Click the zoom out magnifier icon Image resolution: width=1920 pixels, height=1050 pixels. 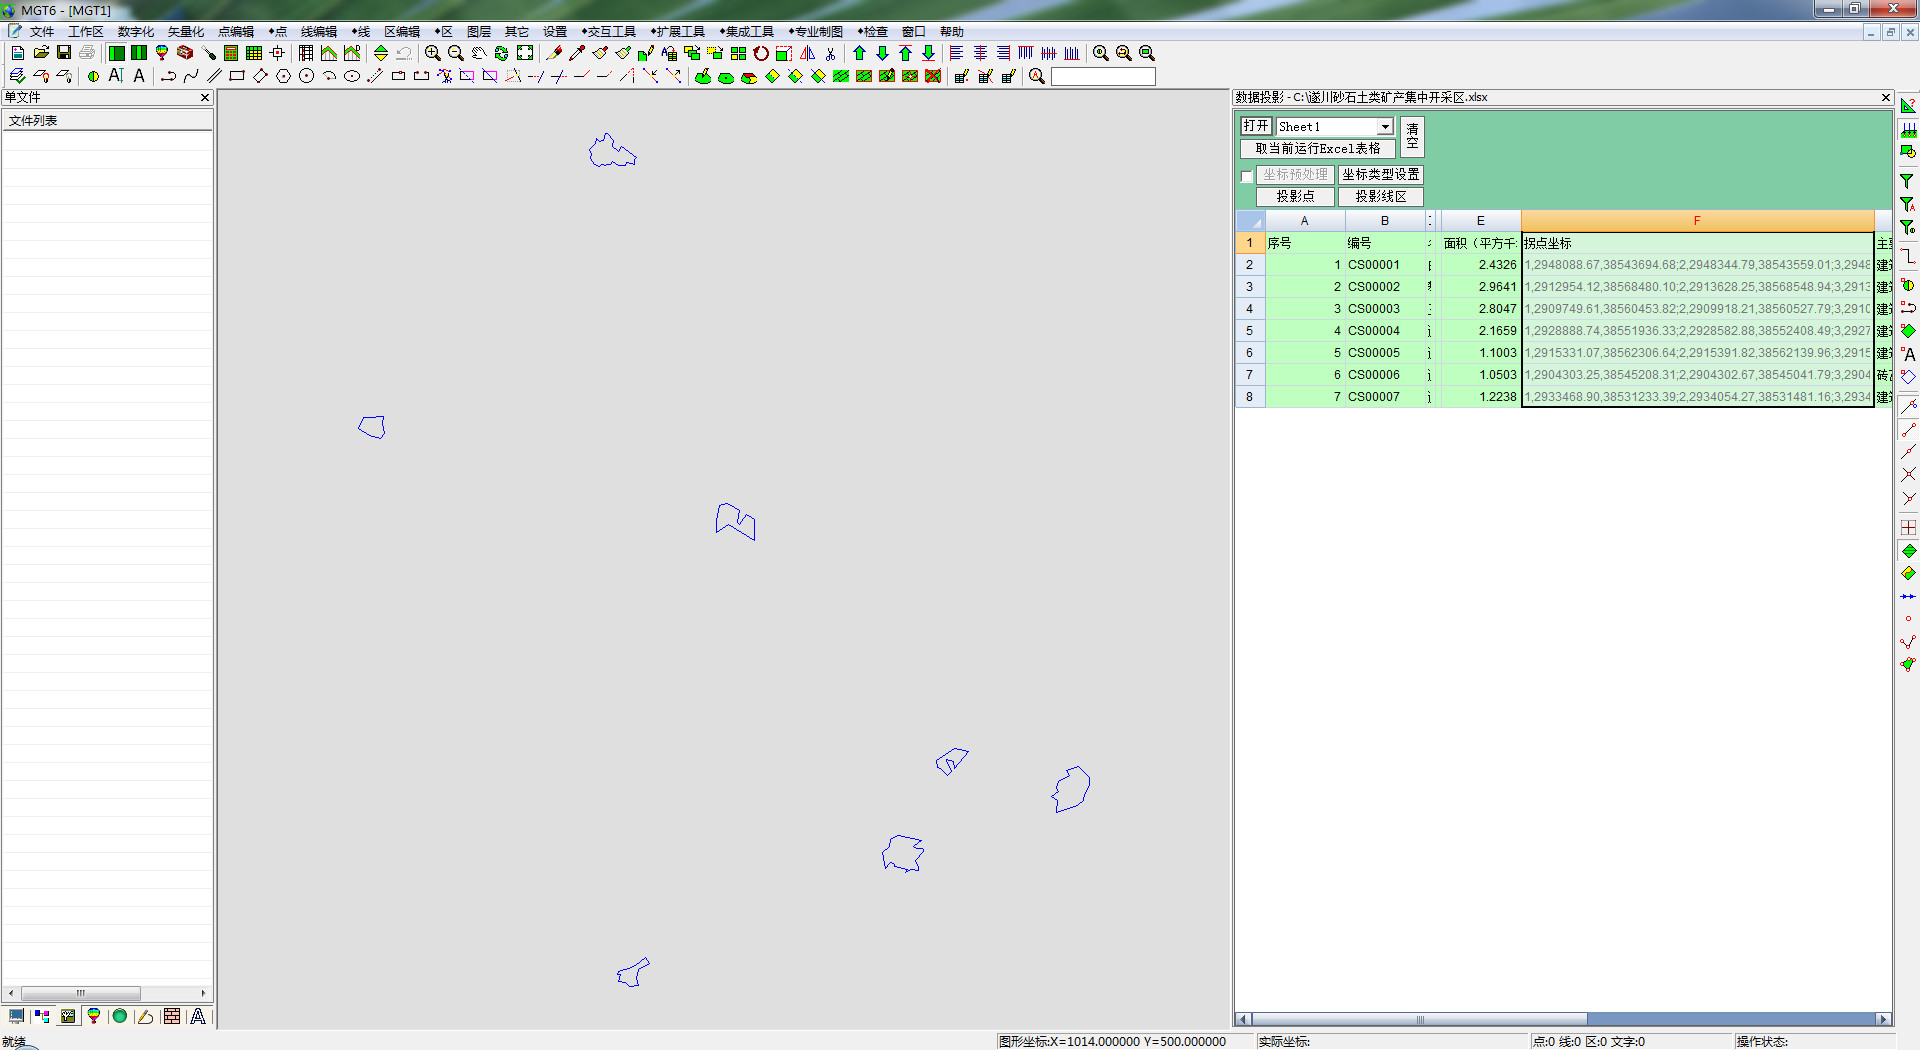pos(456,53)
